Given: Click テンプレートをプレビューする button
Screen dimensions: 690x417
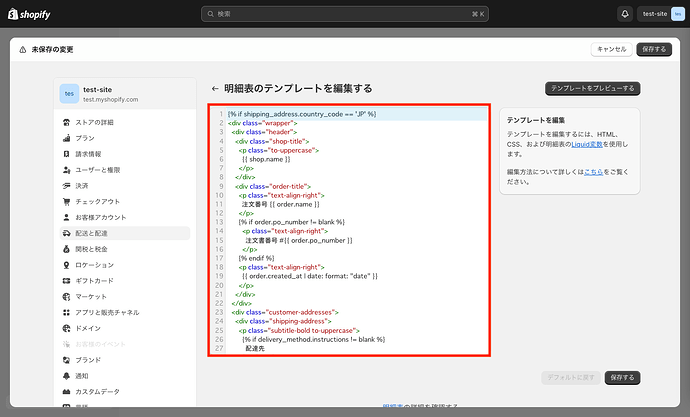Looking at the screenshot, I should [593, 88].
